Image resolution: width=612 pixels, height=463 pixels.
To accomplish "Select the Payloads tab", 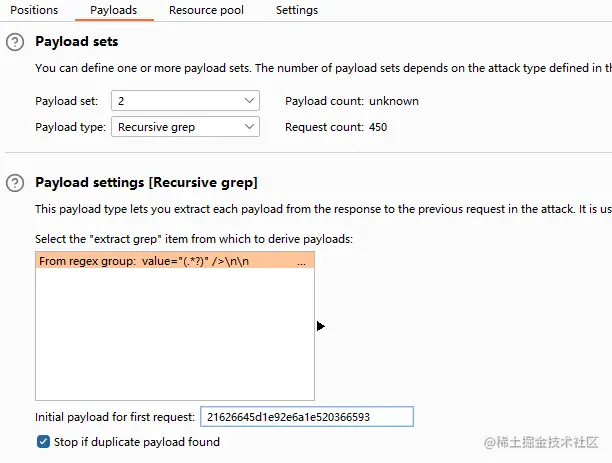I will coord(114,10).
